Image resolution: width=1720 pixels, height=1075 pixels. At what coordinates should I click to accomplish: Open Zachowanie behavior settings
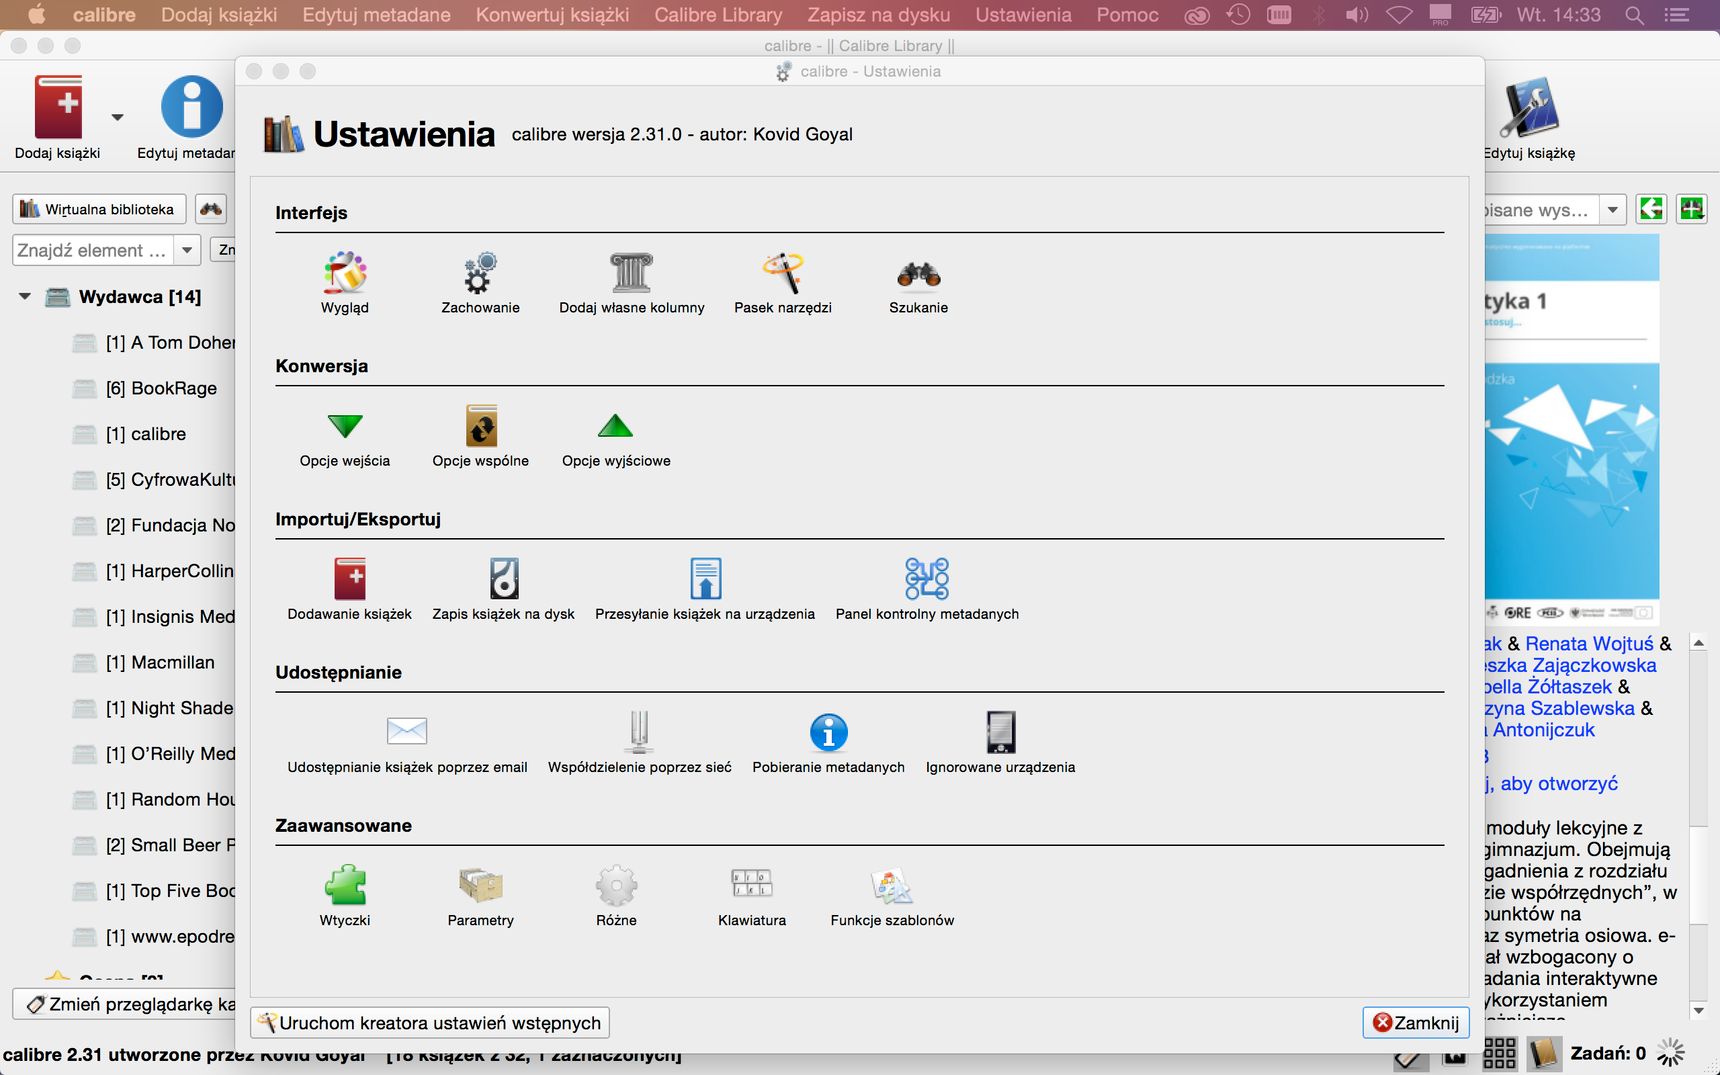480,283
